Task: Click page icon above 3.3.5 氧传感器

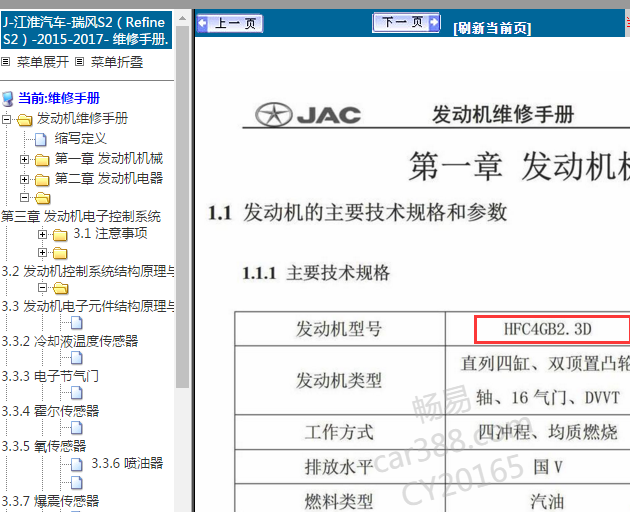Action: (77, 428)
